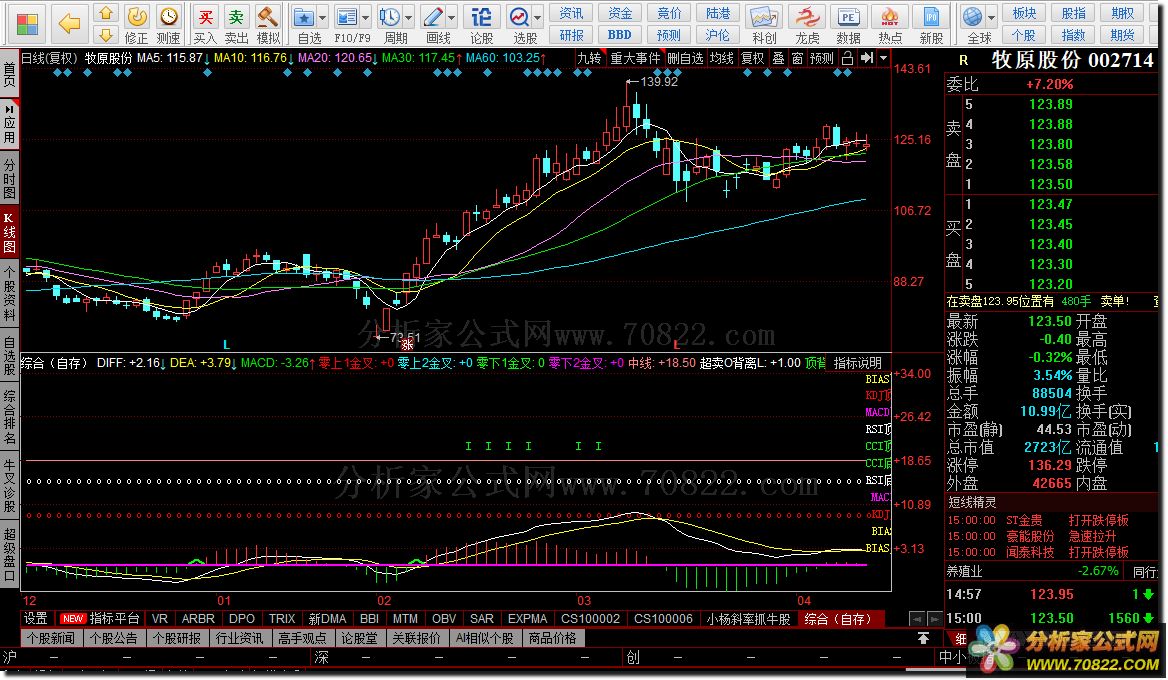Click the yellow up arrow icon
This screenshot has height=680, width=1168.
pyautogui.click(x=106, y=13)
